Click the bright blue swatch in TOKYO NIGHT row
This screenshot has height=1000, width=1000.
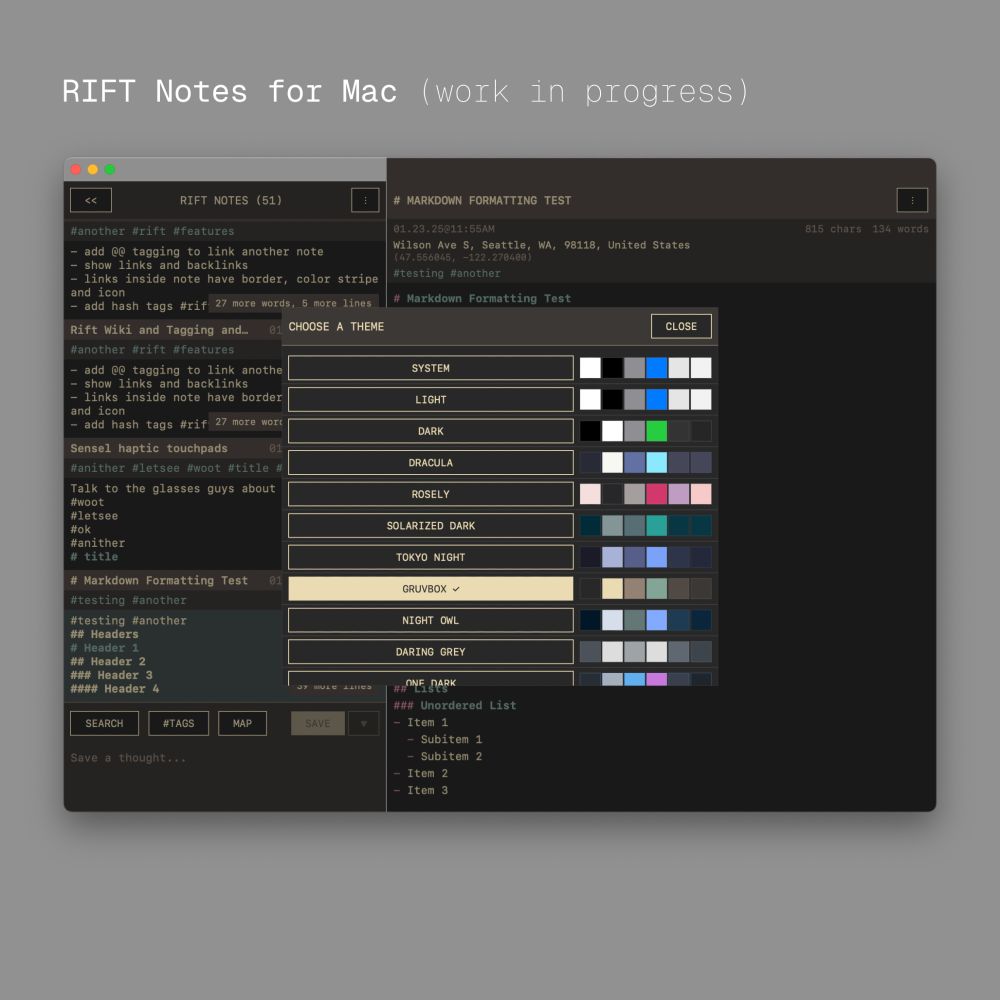pyautogui.click(x=656, y=557)
